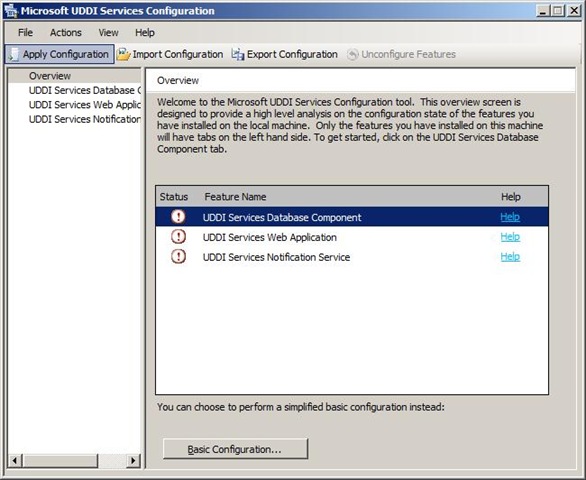
Task: Select UDDI Services Web Application sidebar tab
Action: point(85,105)
